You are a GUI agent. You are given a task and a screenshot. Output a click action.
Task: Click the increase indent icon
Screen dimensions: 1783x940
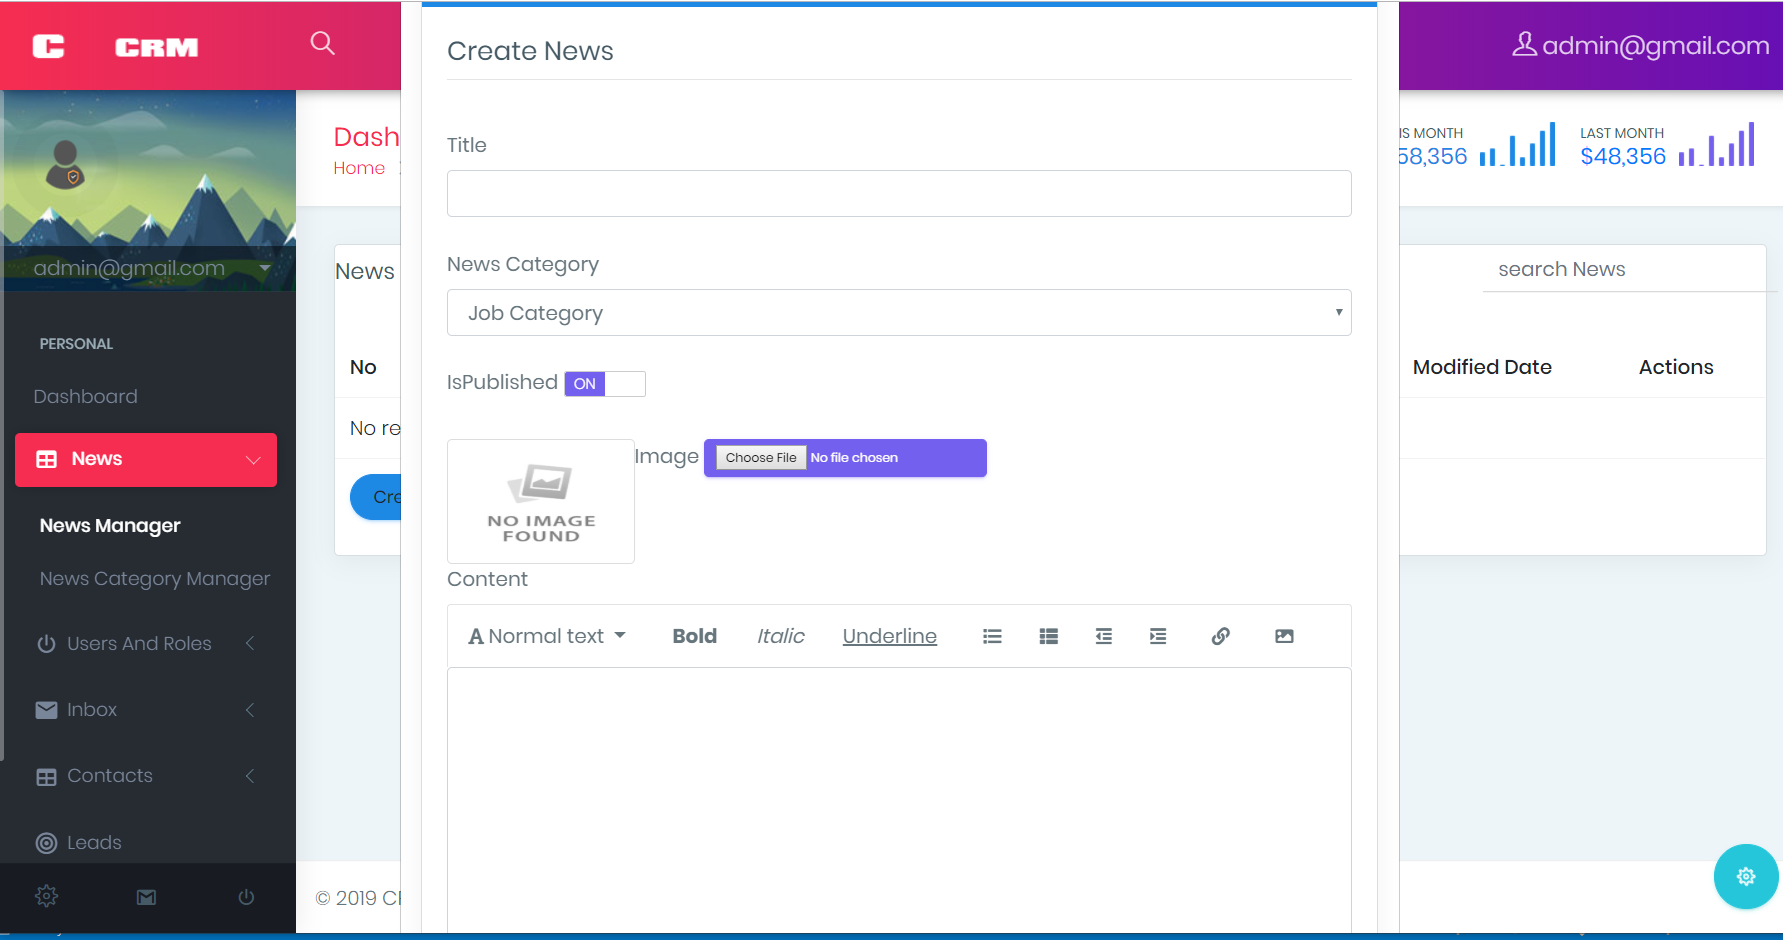1157,636
